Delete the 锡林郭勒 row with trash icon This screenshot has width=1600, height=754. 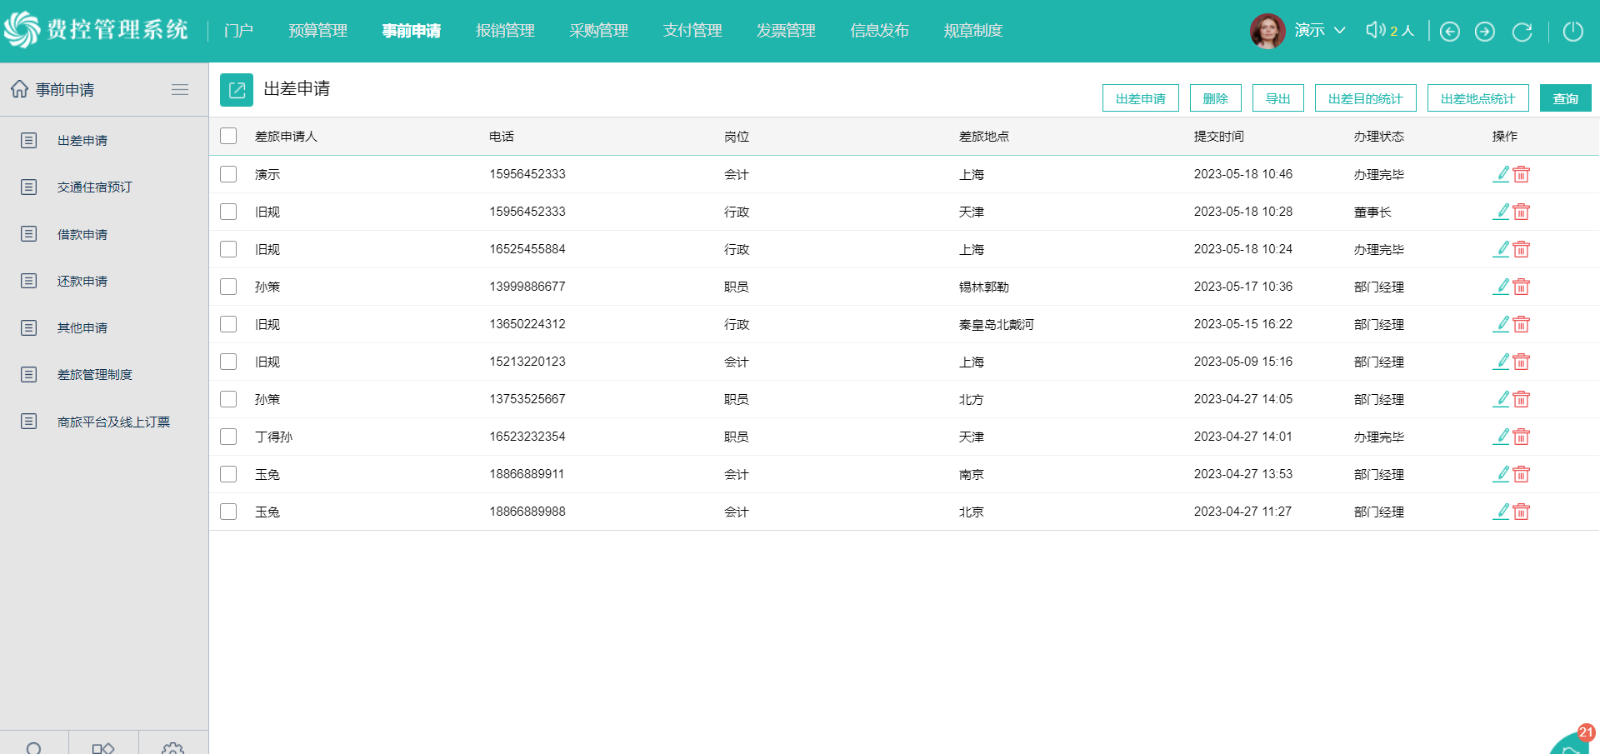[x=1521, y=286]
